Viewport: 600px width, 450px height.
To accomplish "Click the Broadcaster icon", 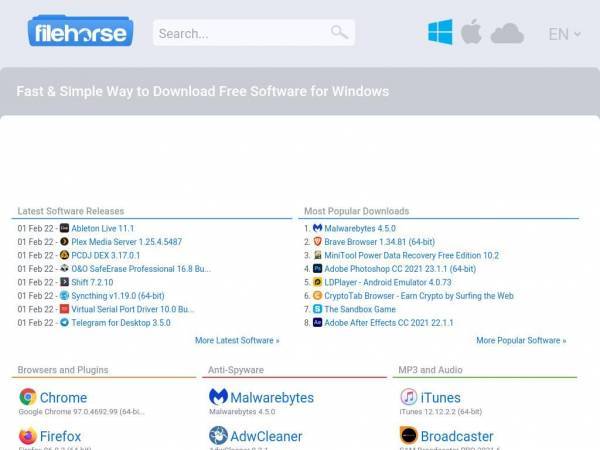I will point(409,435).
